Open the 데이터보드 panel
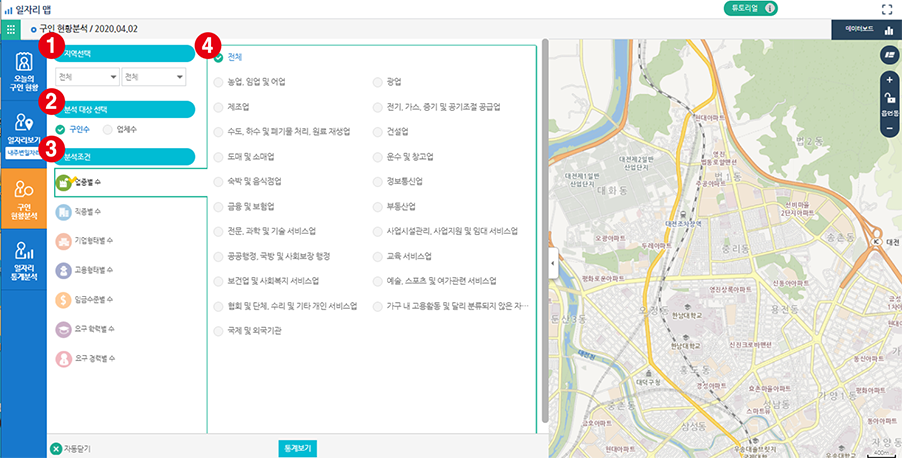 (866, 29)
